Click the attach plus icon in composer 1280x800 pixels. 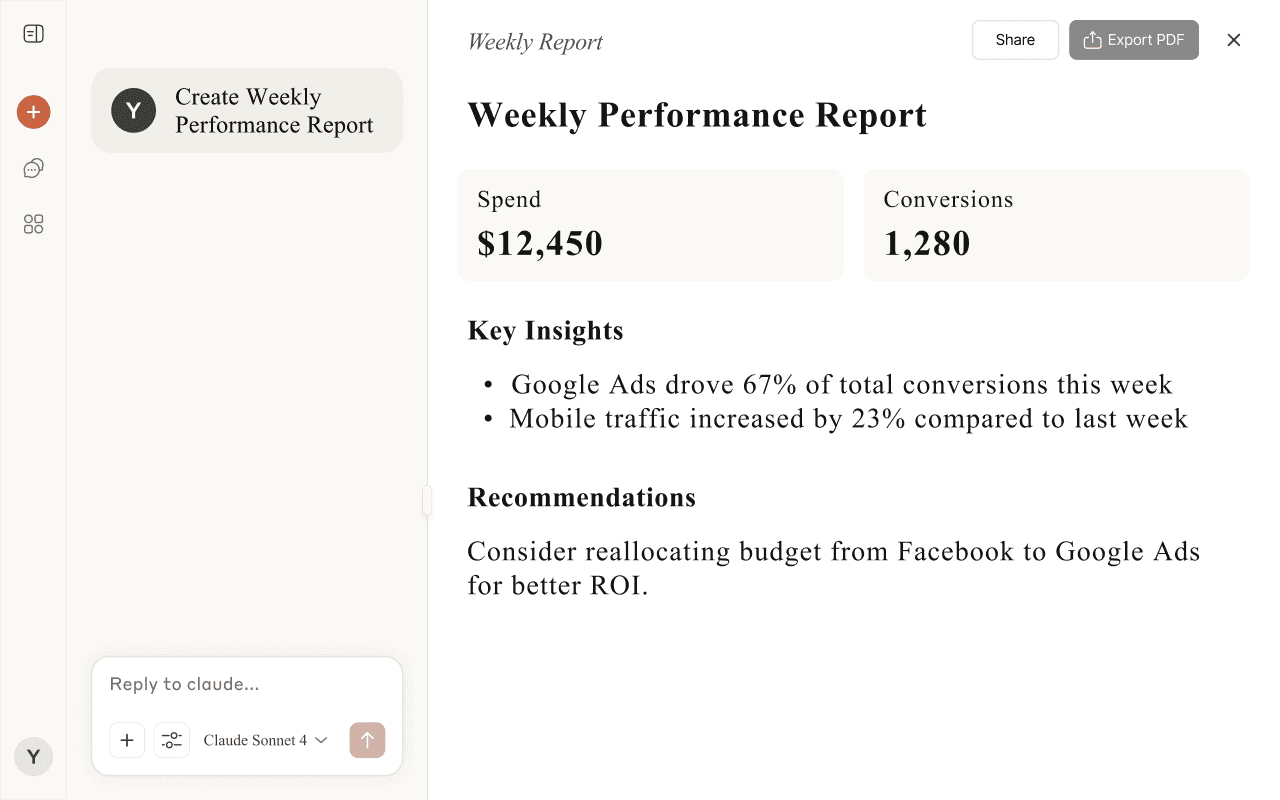point(127,740)
